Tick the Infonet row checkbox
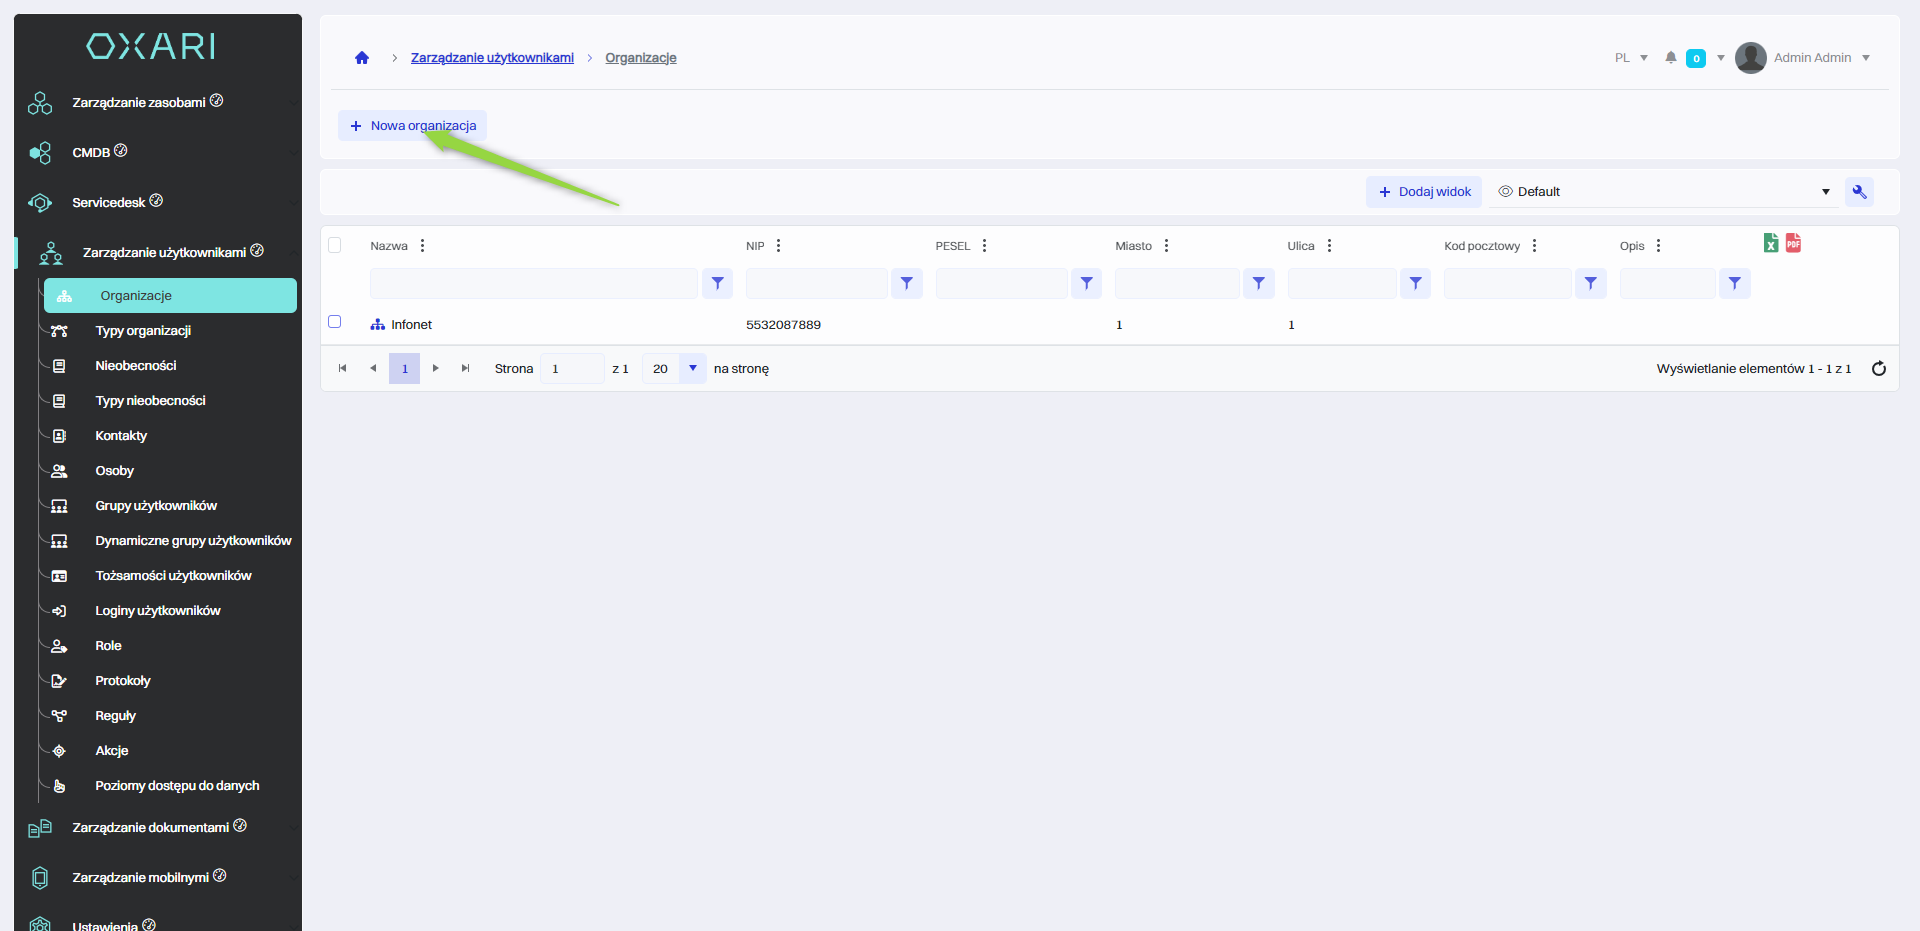The height and width of the screenshot is (931, 1920). click(x=335, y=322)
